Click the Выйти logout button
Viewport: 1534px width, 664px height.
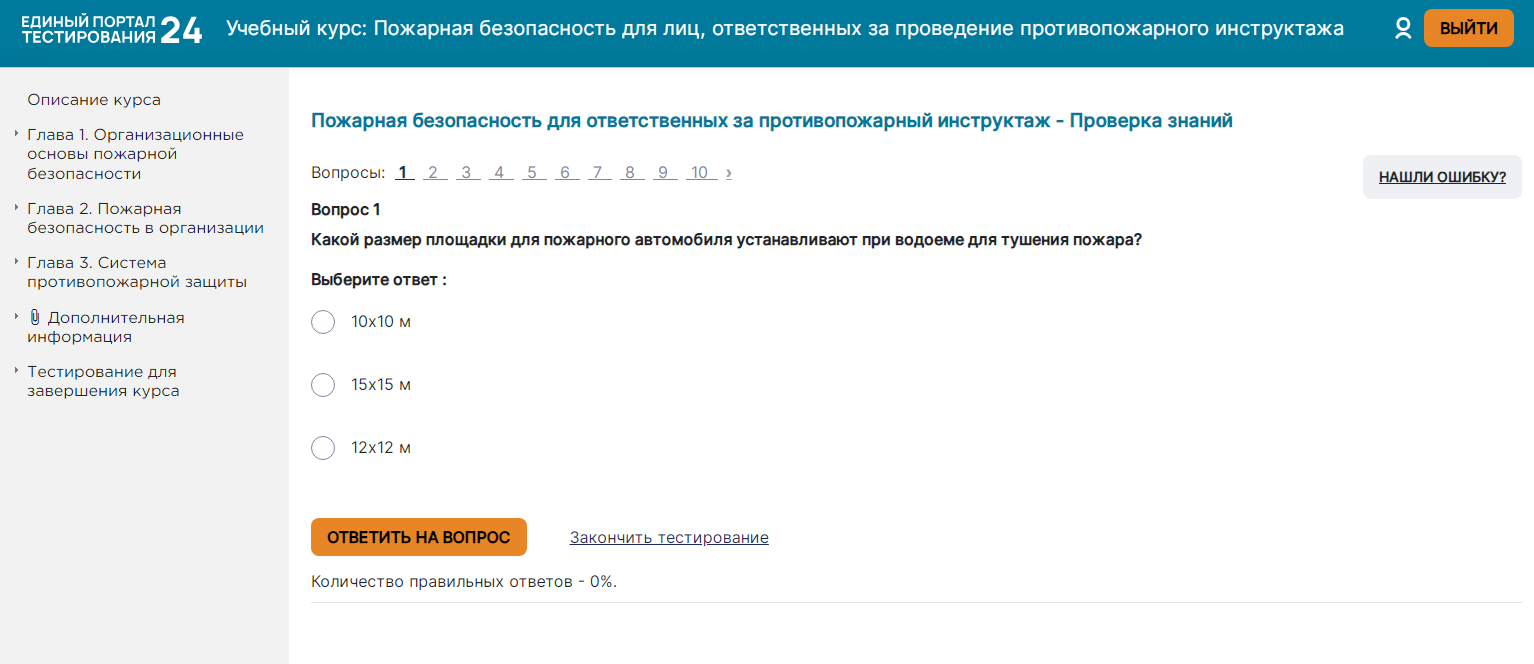(x=1468, y=29)
